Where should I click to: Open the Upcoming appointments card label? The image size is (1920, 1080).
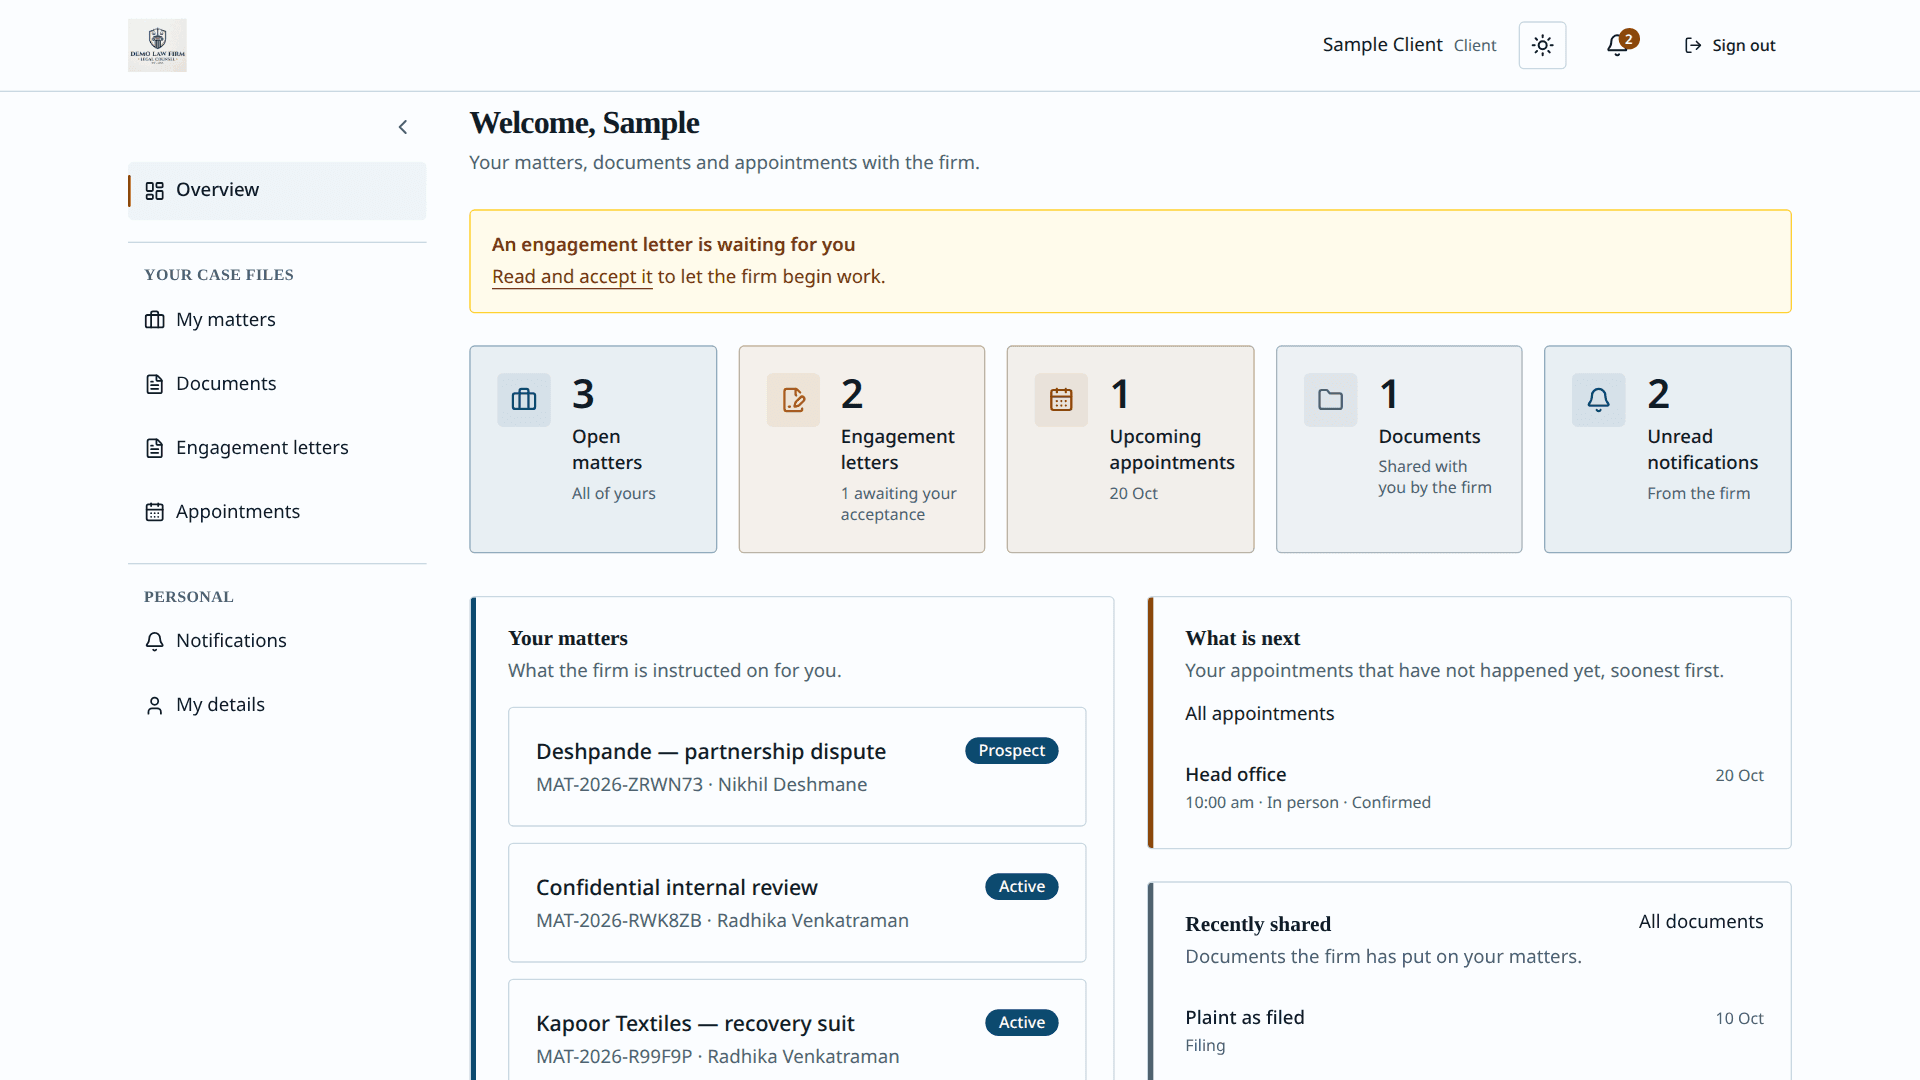click(x=1172, y=450)
